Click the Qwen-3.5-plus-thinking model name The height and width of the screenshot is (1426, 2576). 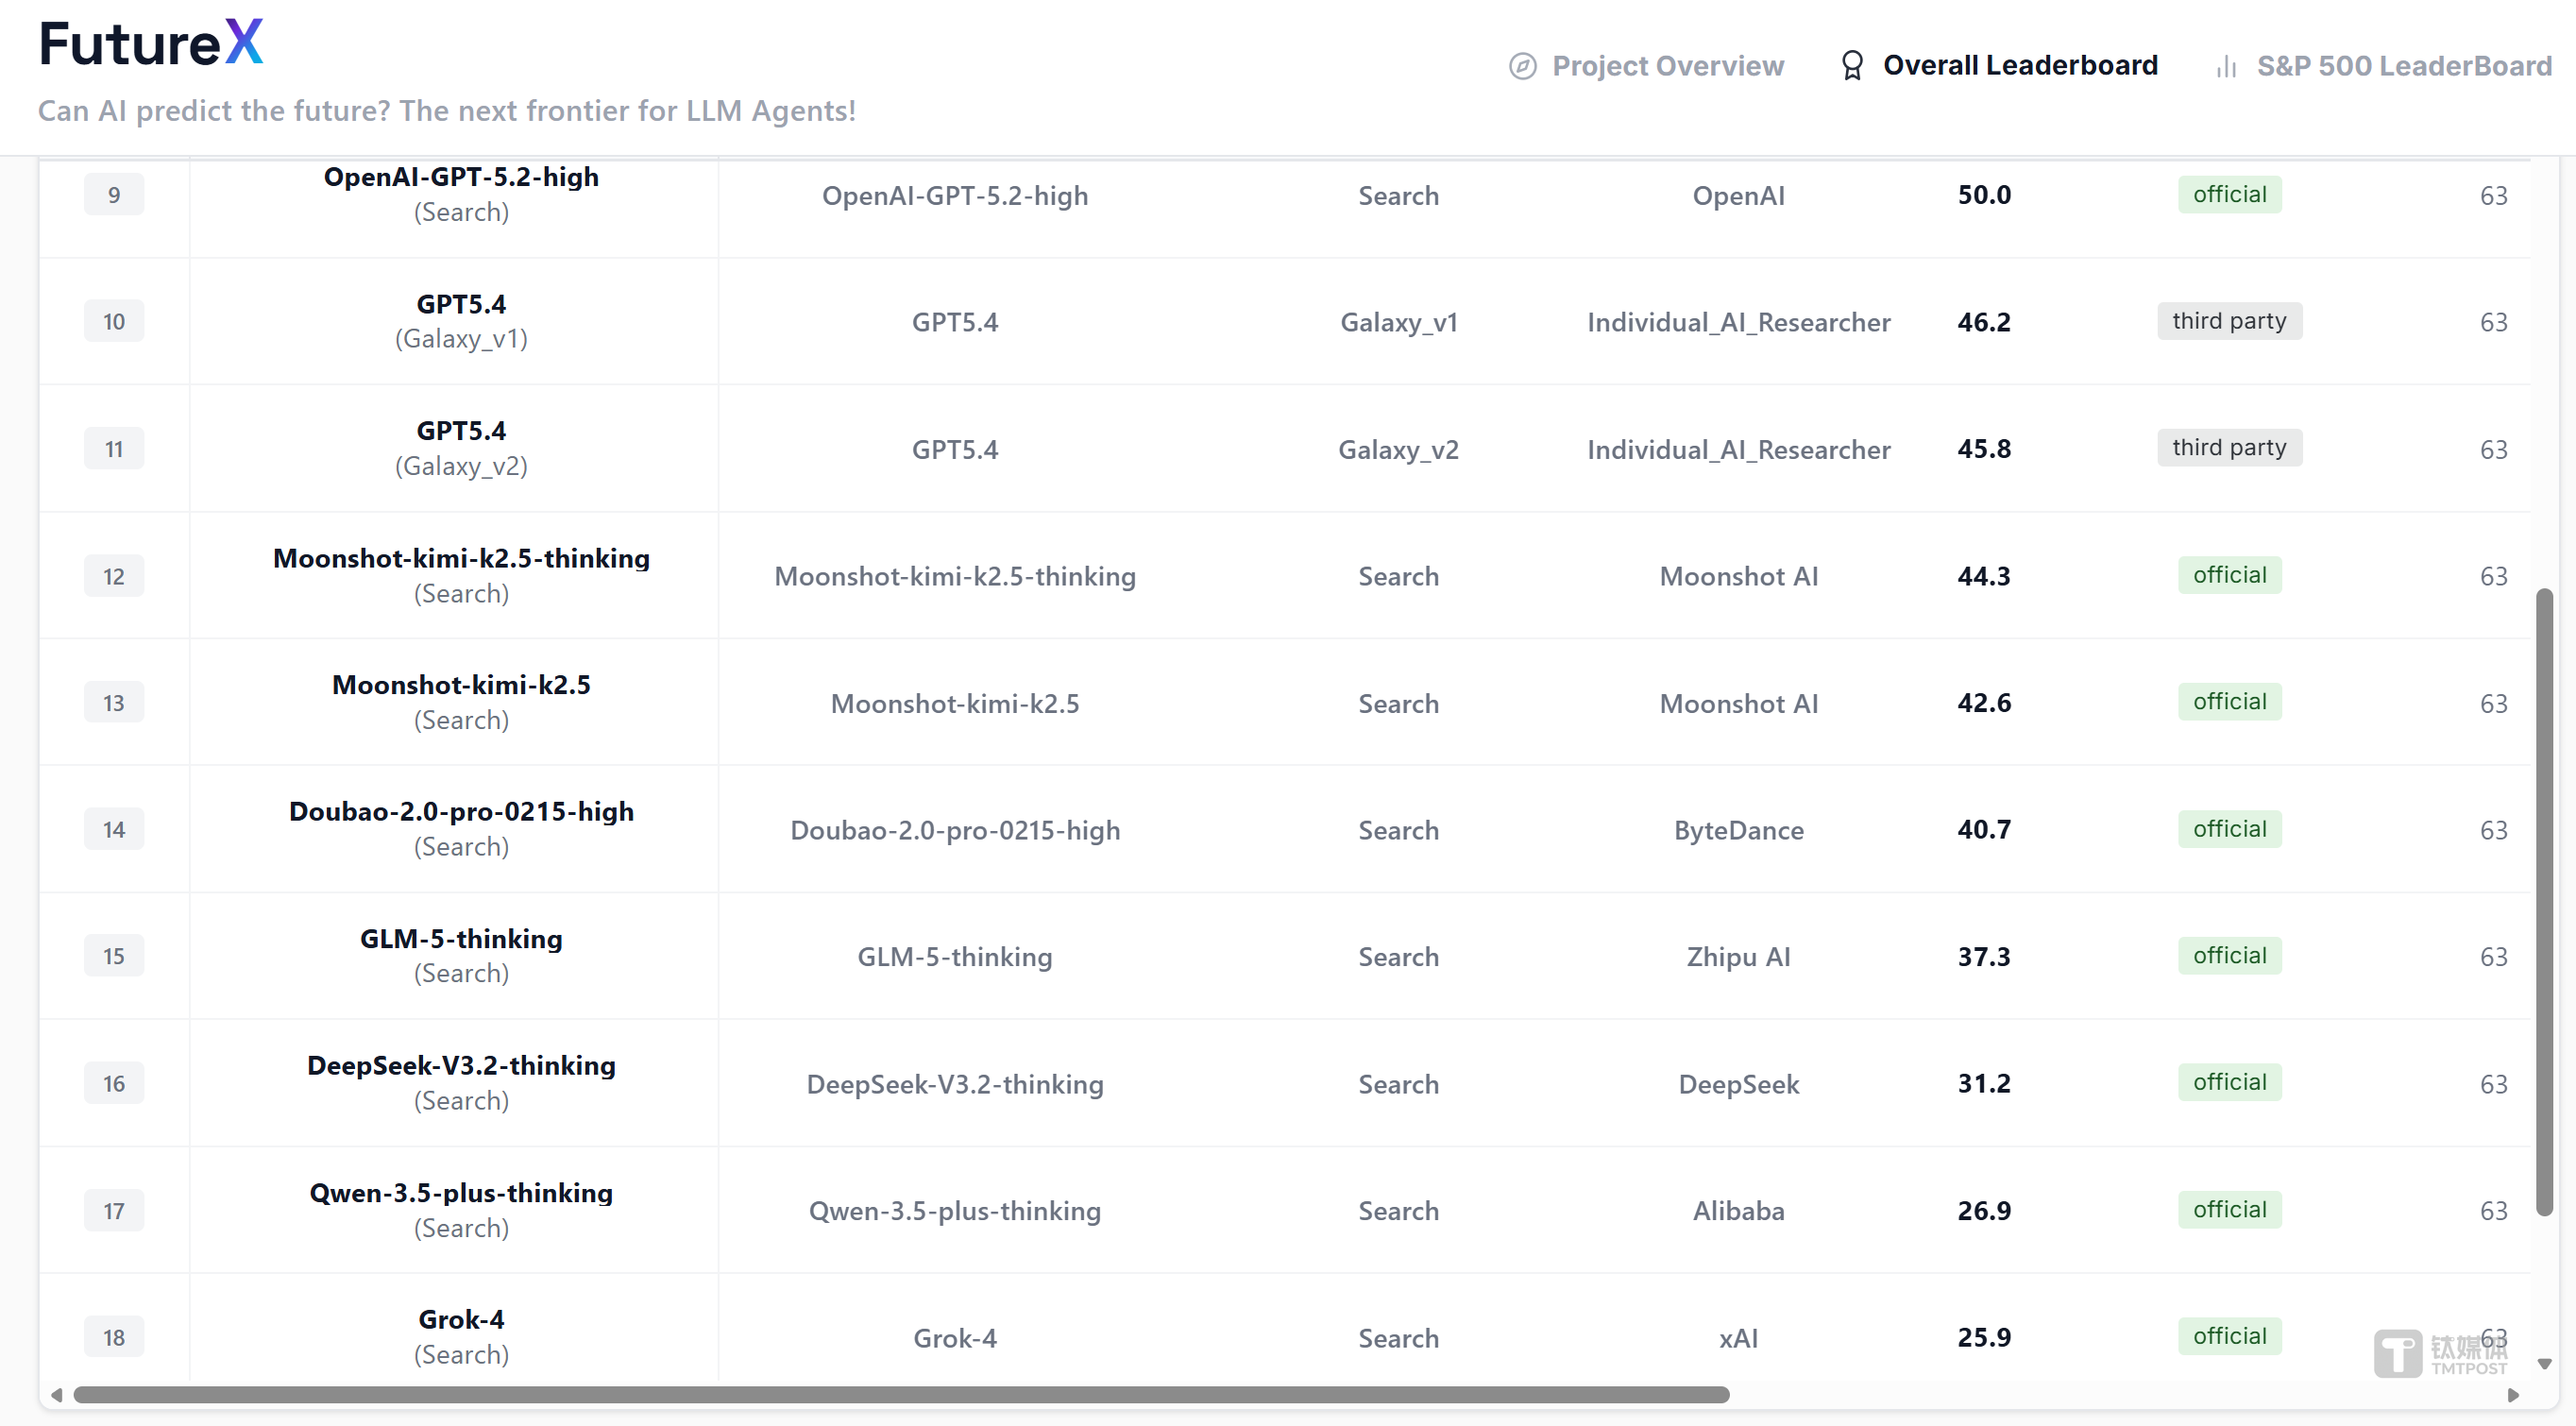pyautogui.click(x=461, y=1193)
